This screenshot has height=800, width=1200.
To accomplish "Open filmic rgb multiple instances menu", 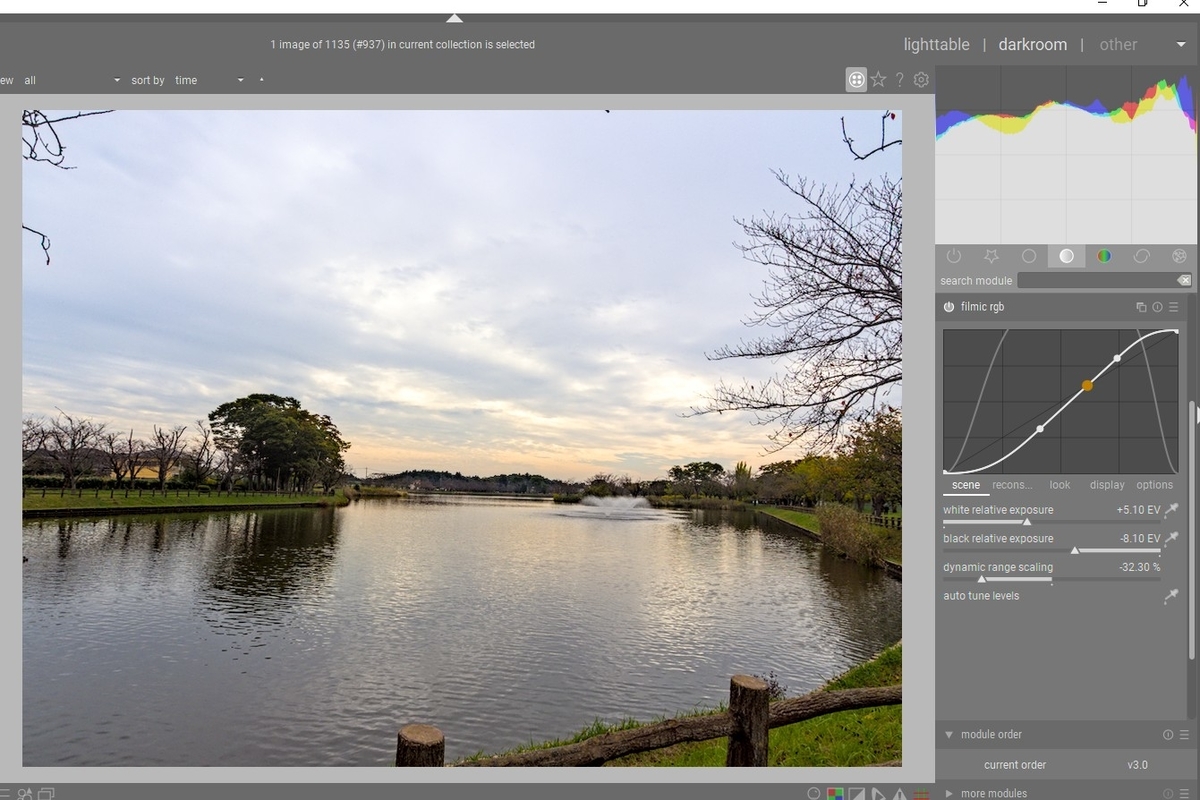I will pos(1141,308).
